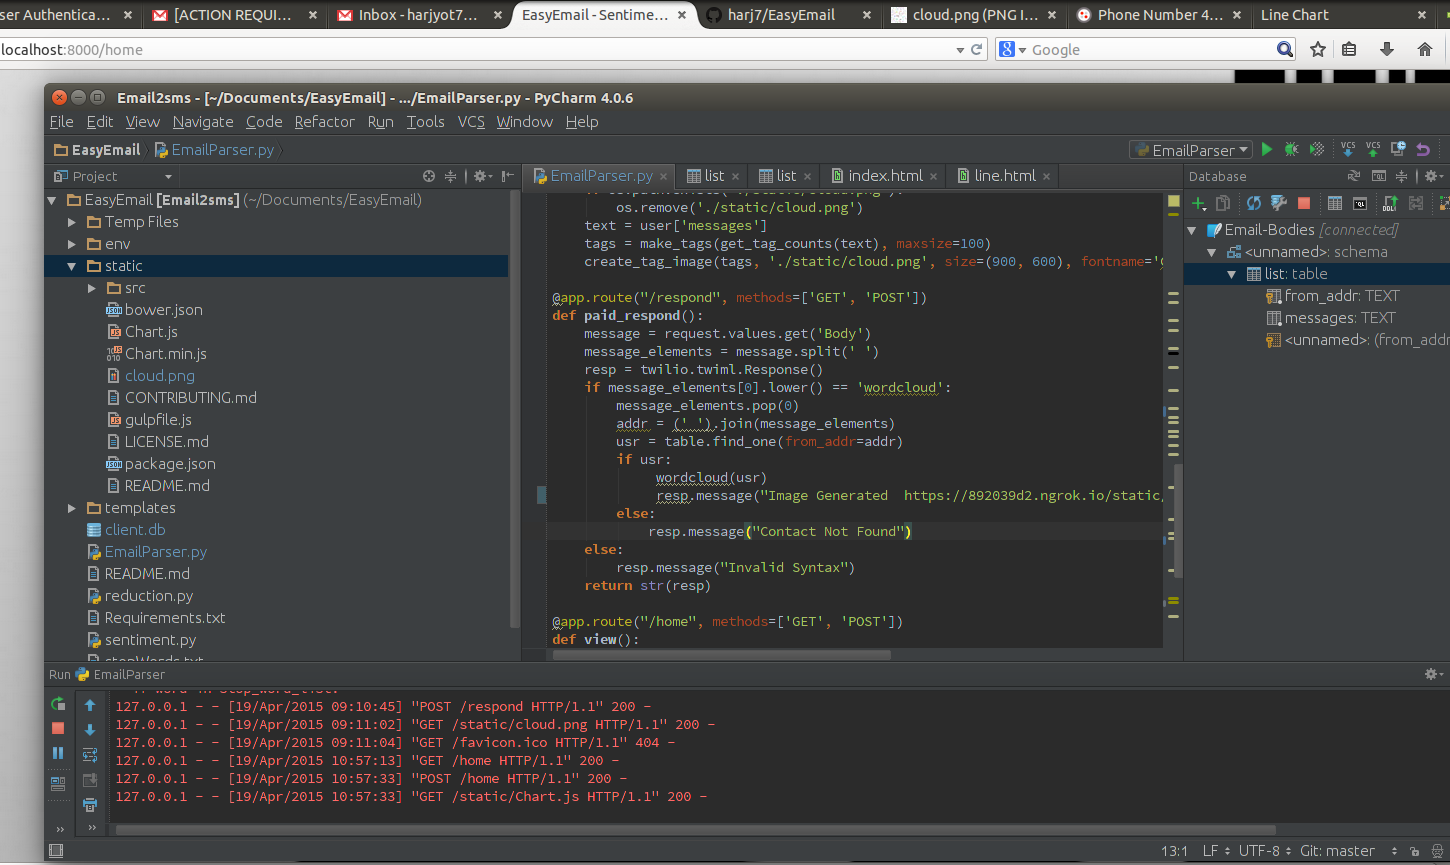1450x865 pixels.
Task: Pause output in the Run console
Action: point(58,753)
